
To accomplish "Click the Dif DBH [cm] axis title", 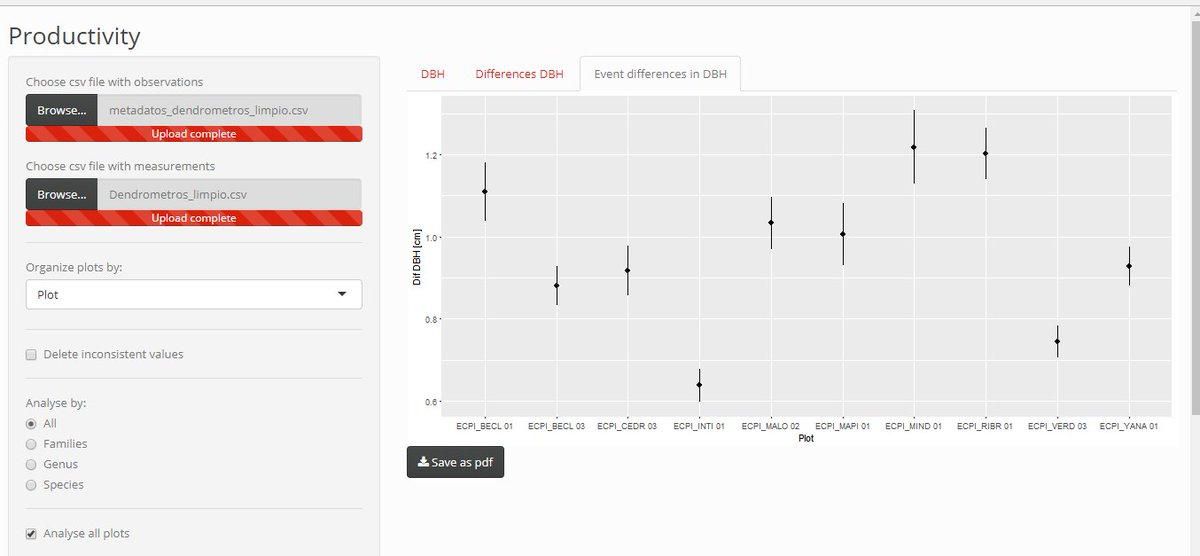I will 417,257.
